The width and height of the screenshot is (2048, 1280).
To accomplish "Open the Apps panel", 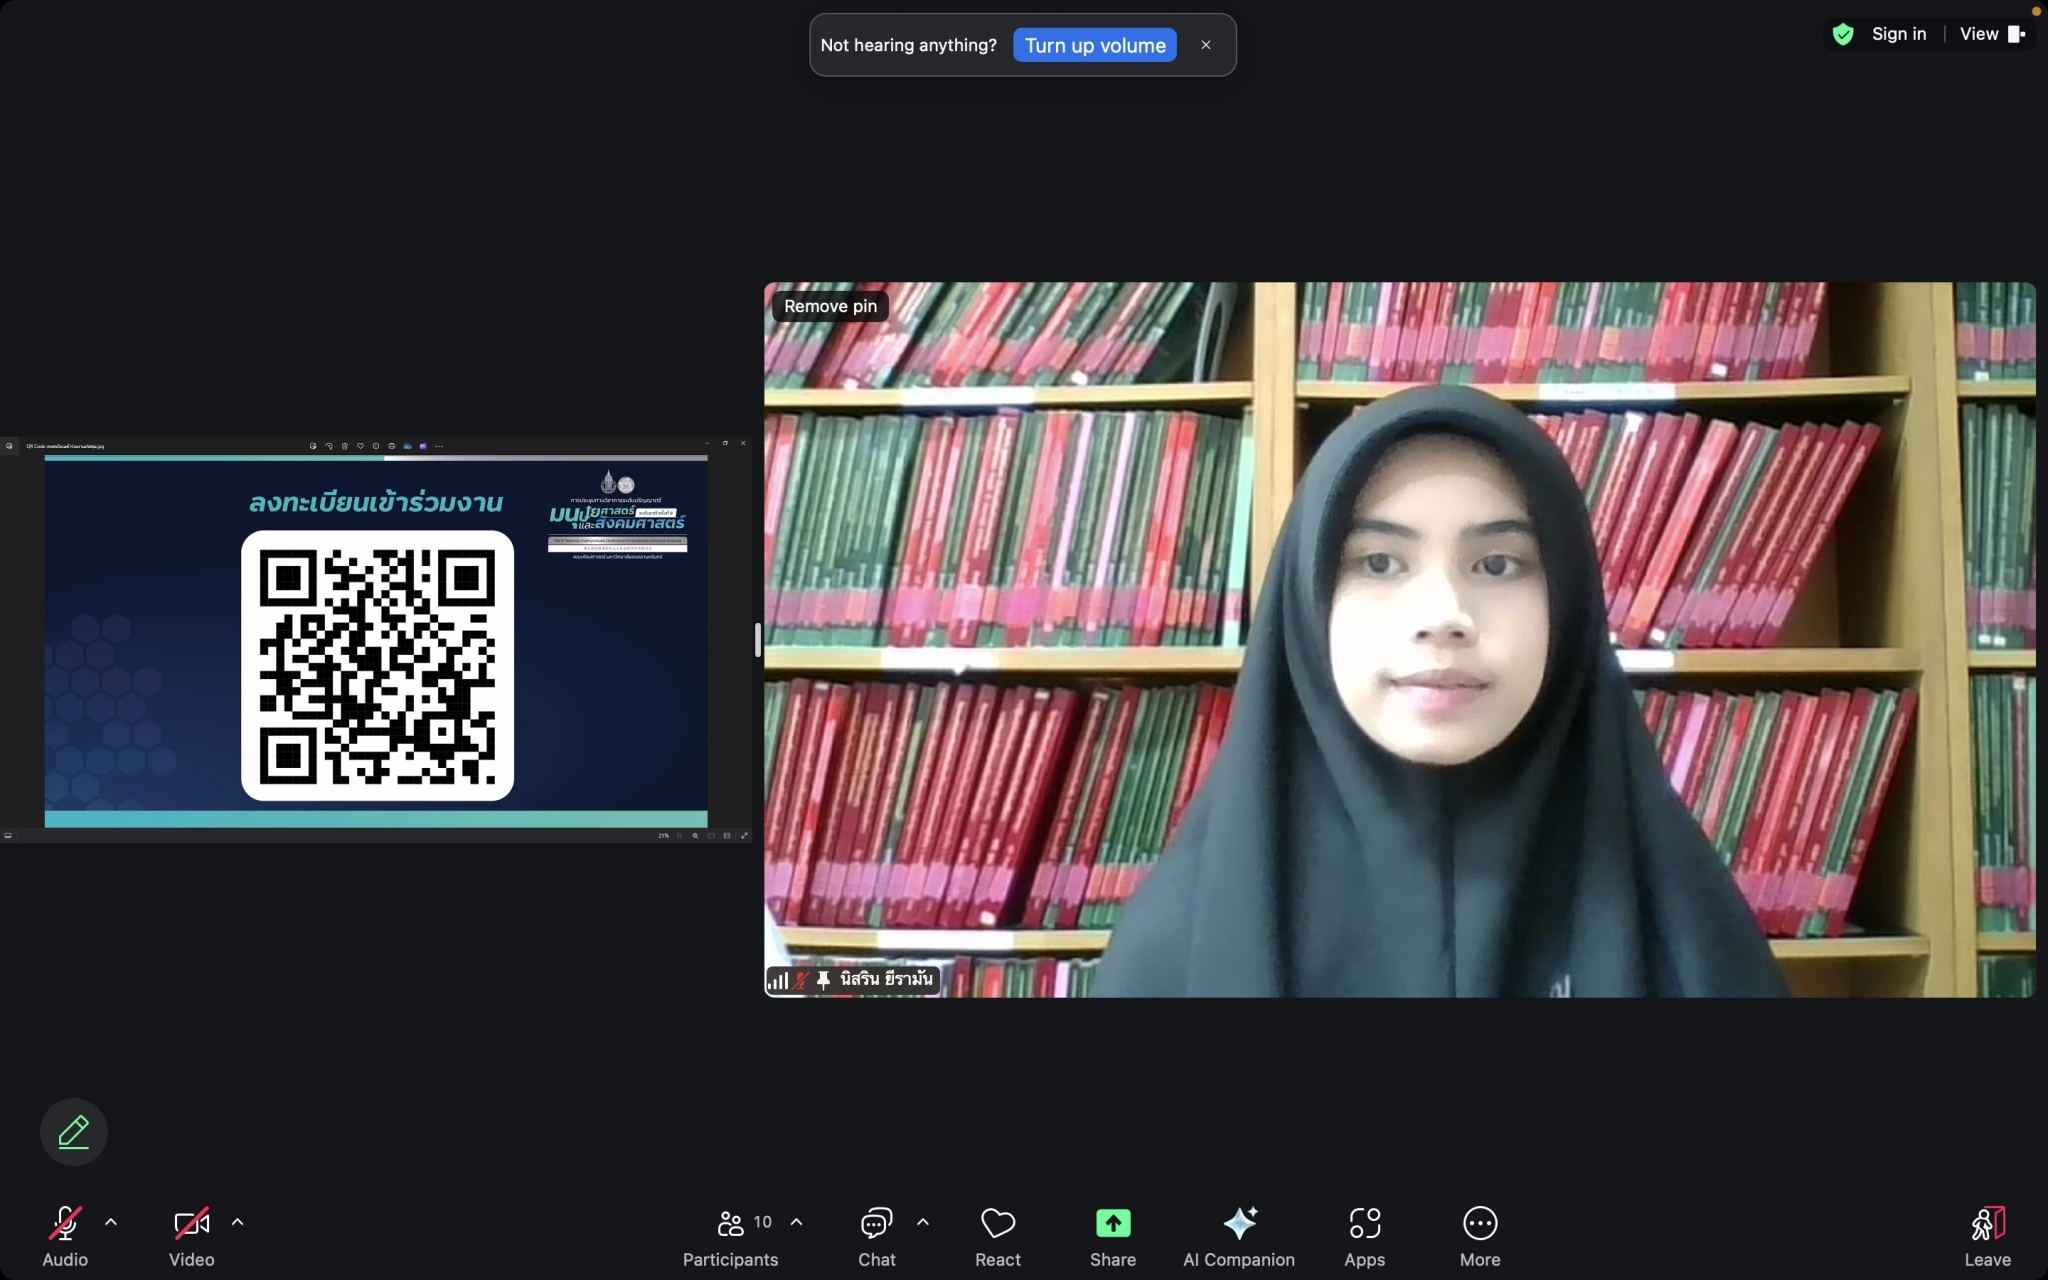I will [1364, 1224].
